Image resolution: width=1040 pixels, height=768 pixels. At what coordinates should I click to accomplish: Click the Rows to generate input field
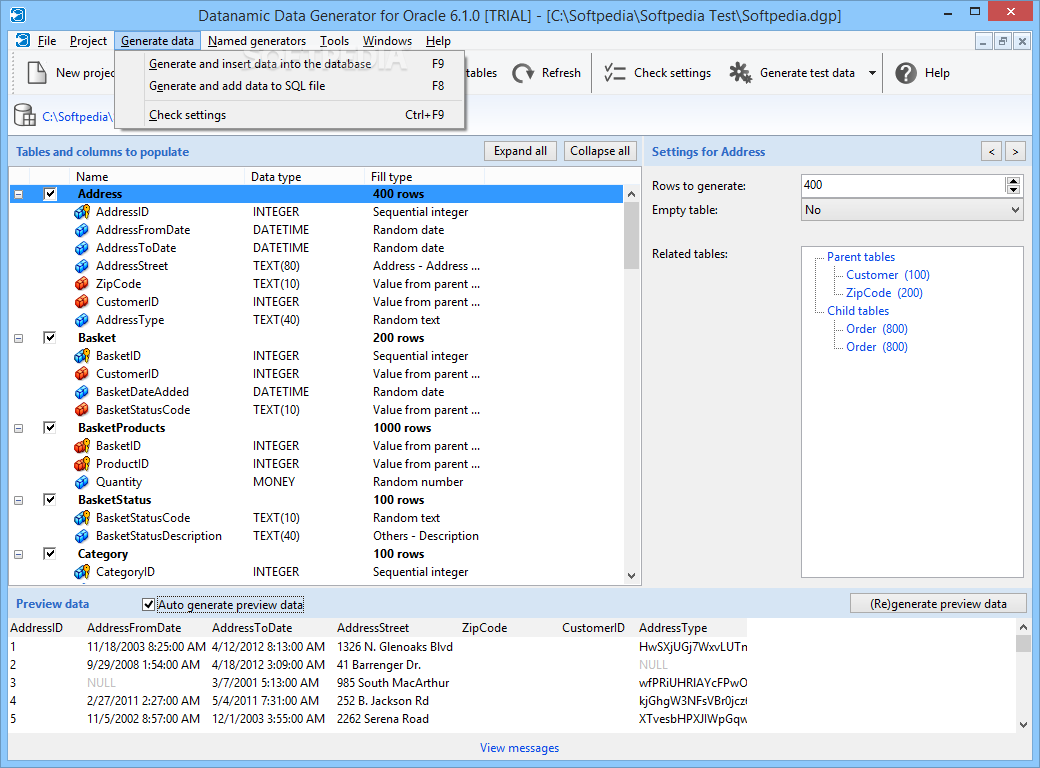pyautogui.click(x=903, y=186)
